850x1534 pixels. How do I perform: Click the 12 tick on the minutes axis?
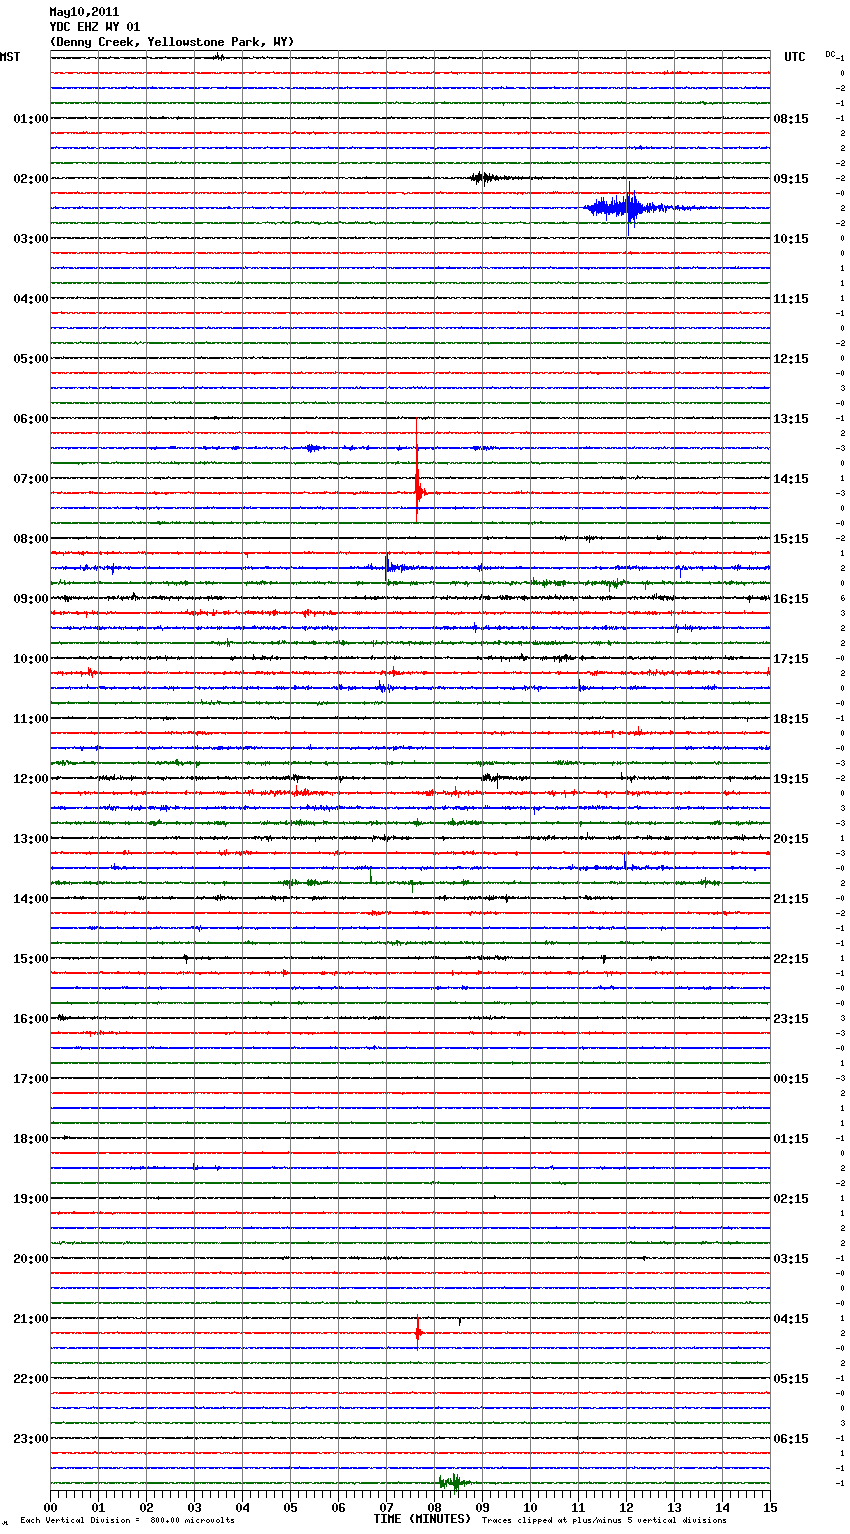click(x=626, y=1506)
